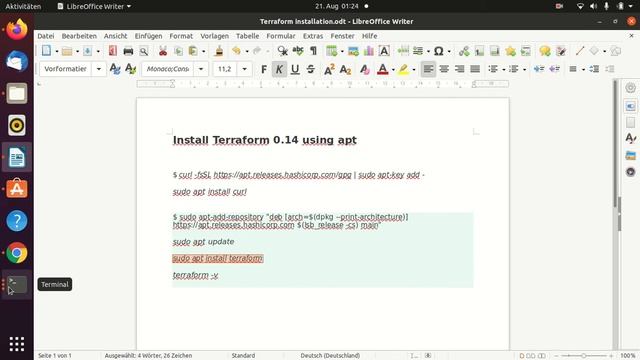
Task: Toggle strikethrough S button
Action: pos(311,69)
